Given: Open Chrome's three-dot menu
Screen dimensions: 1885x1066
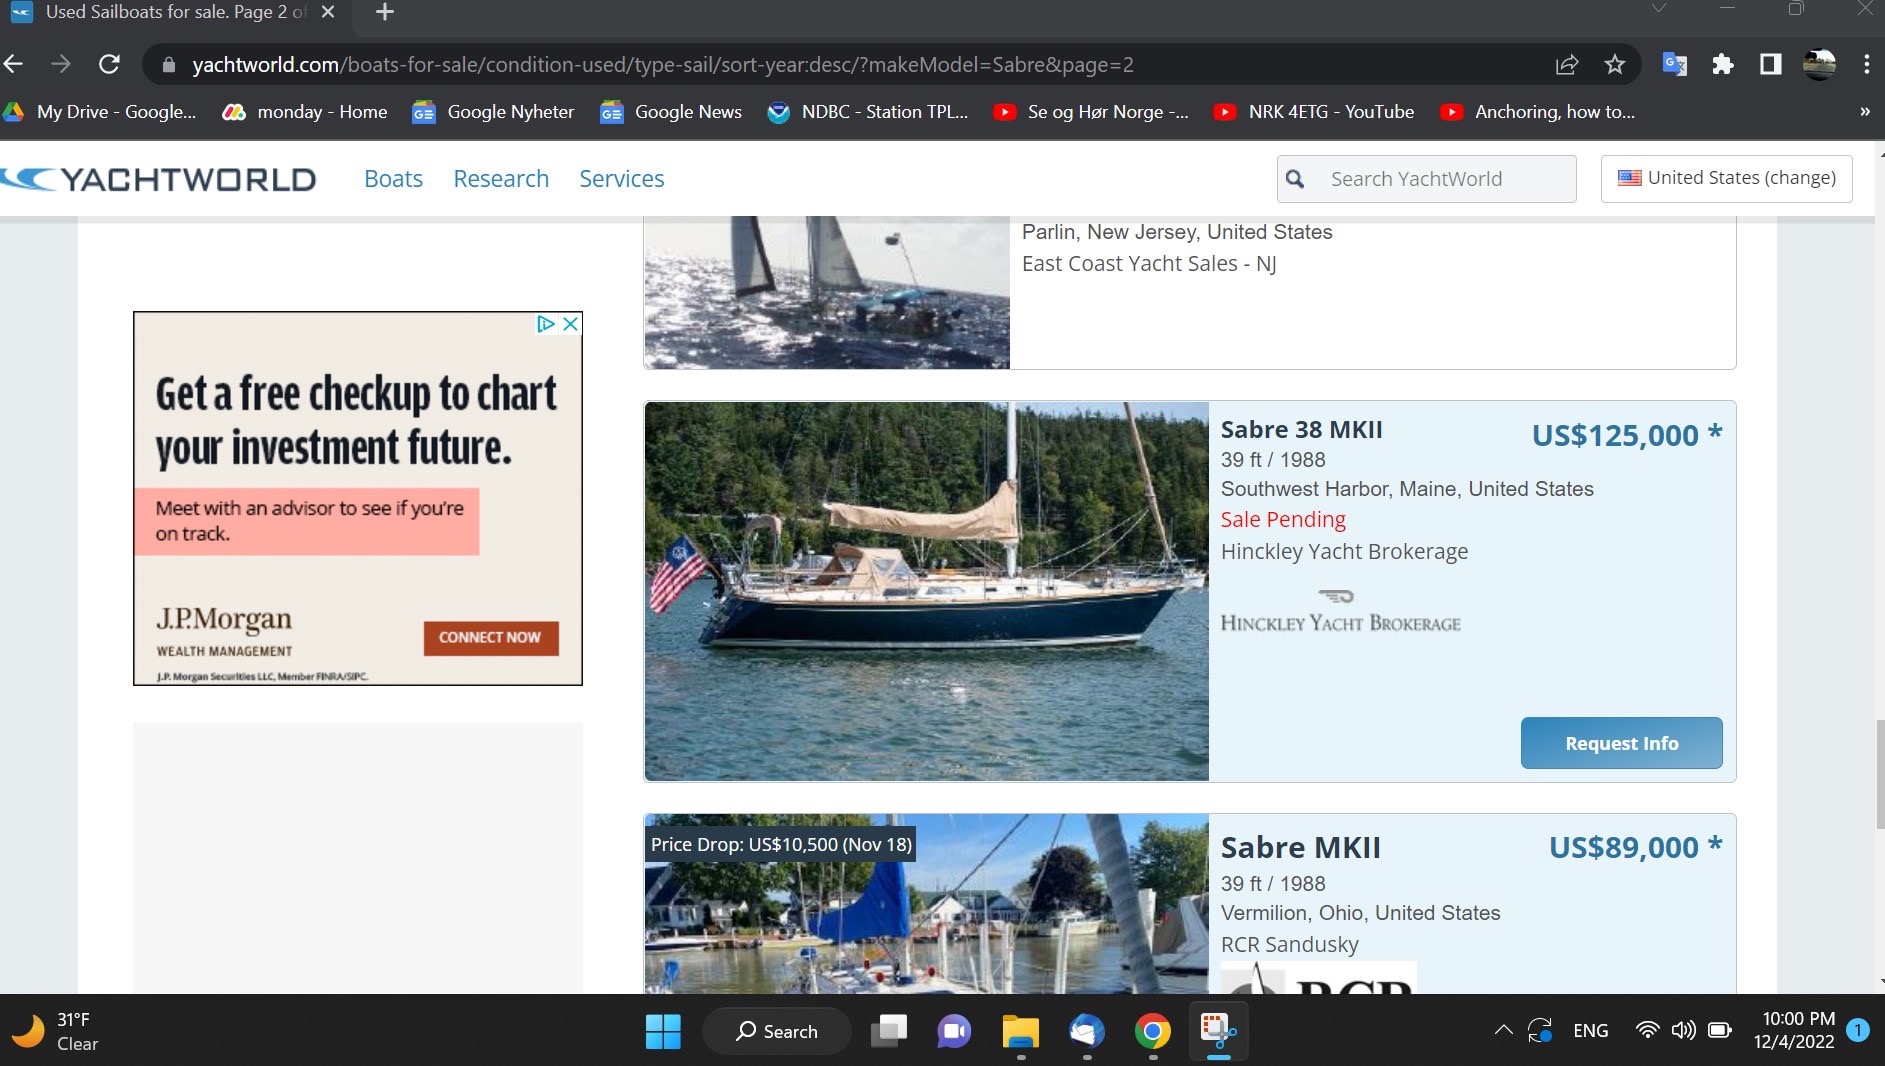Looking at the screenshot, I should coord(1866,65).
